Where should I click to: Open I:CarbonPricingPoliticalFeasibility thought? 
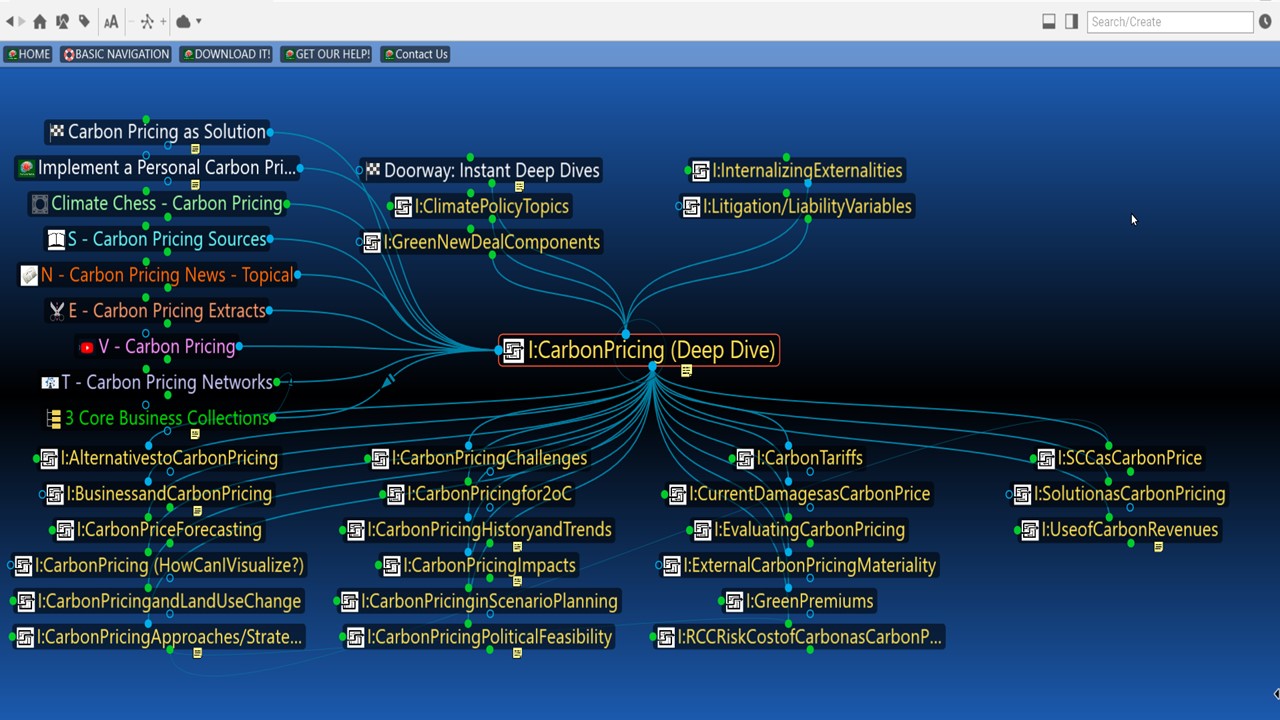click(479, 637)
